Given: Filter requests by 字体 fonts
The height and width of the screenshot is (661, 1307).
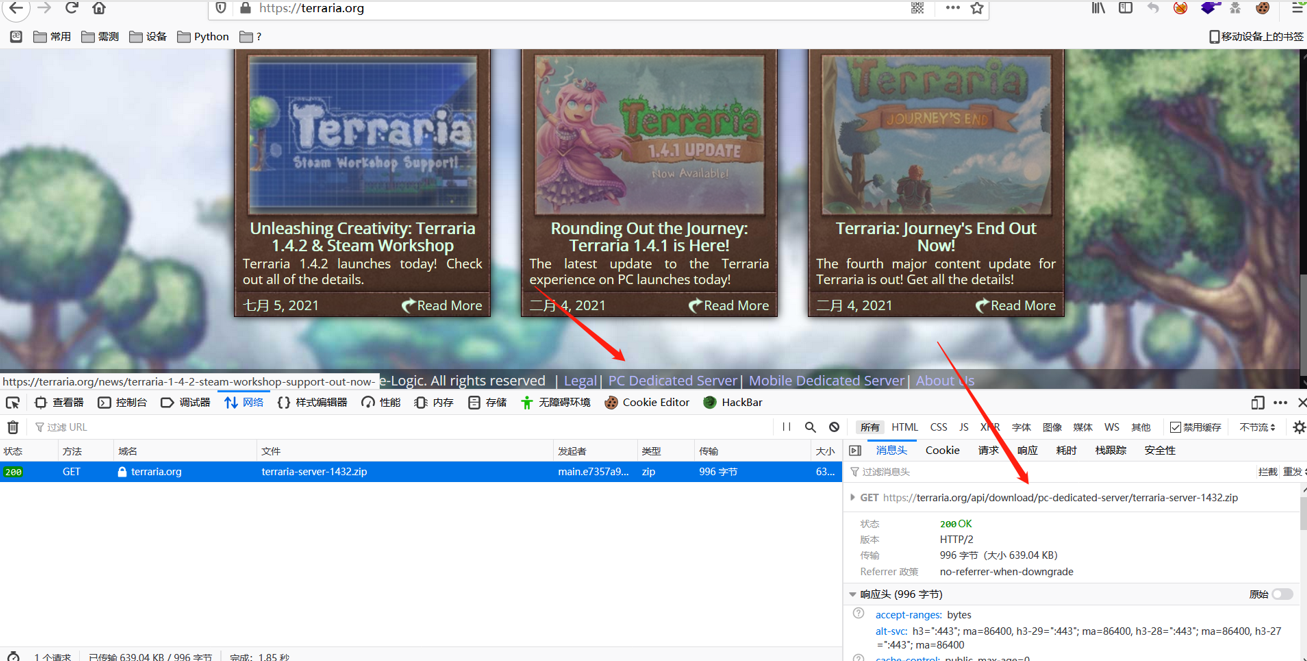Looking at the screenshot, I should 1021,428.
